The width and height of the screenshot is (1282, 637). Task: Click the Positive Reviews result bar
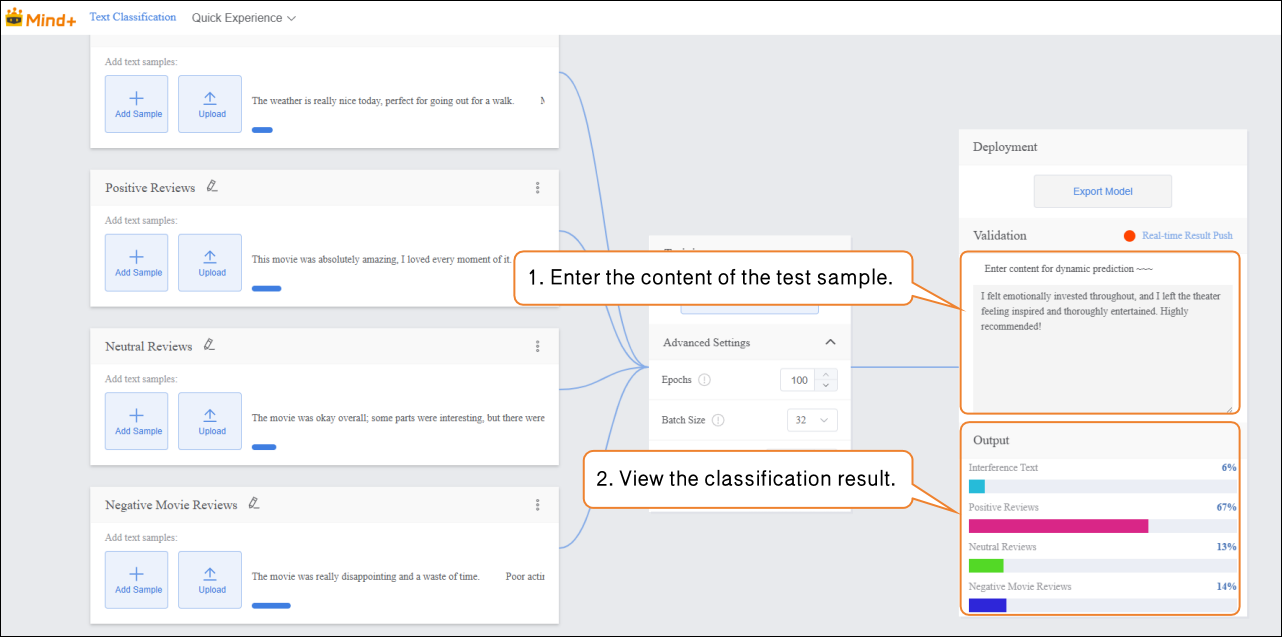tap(1058, 526)
